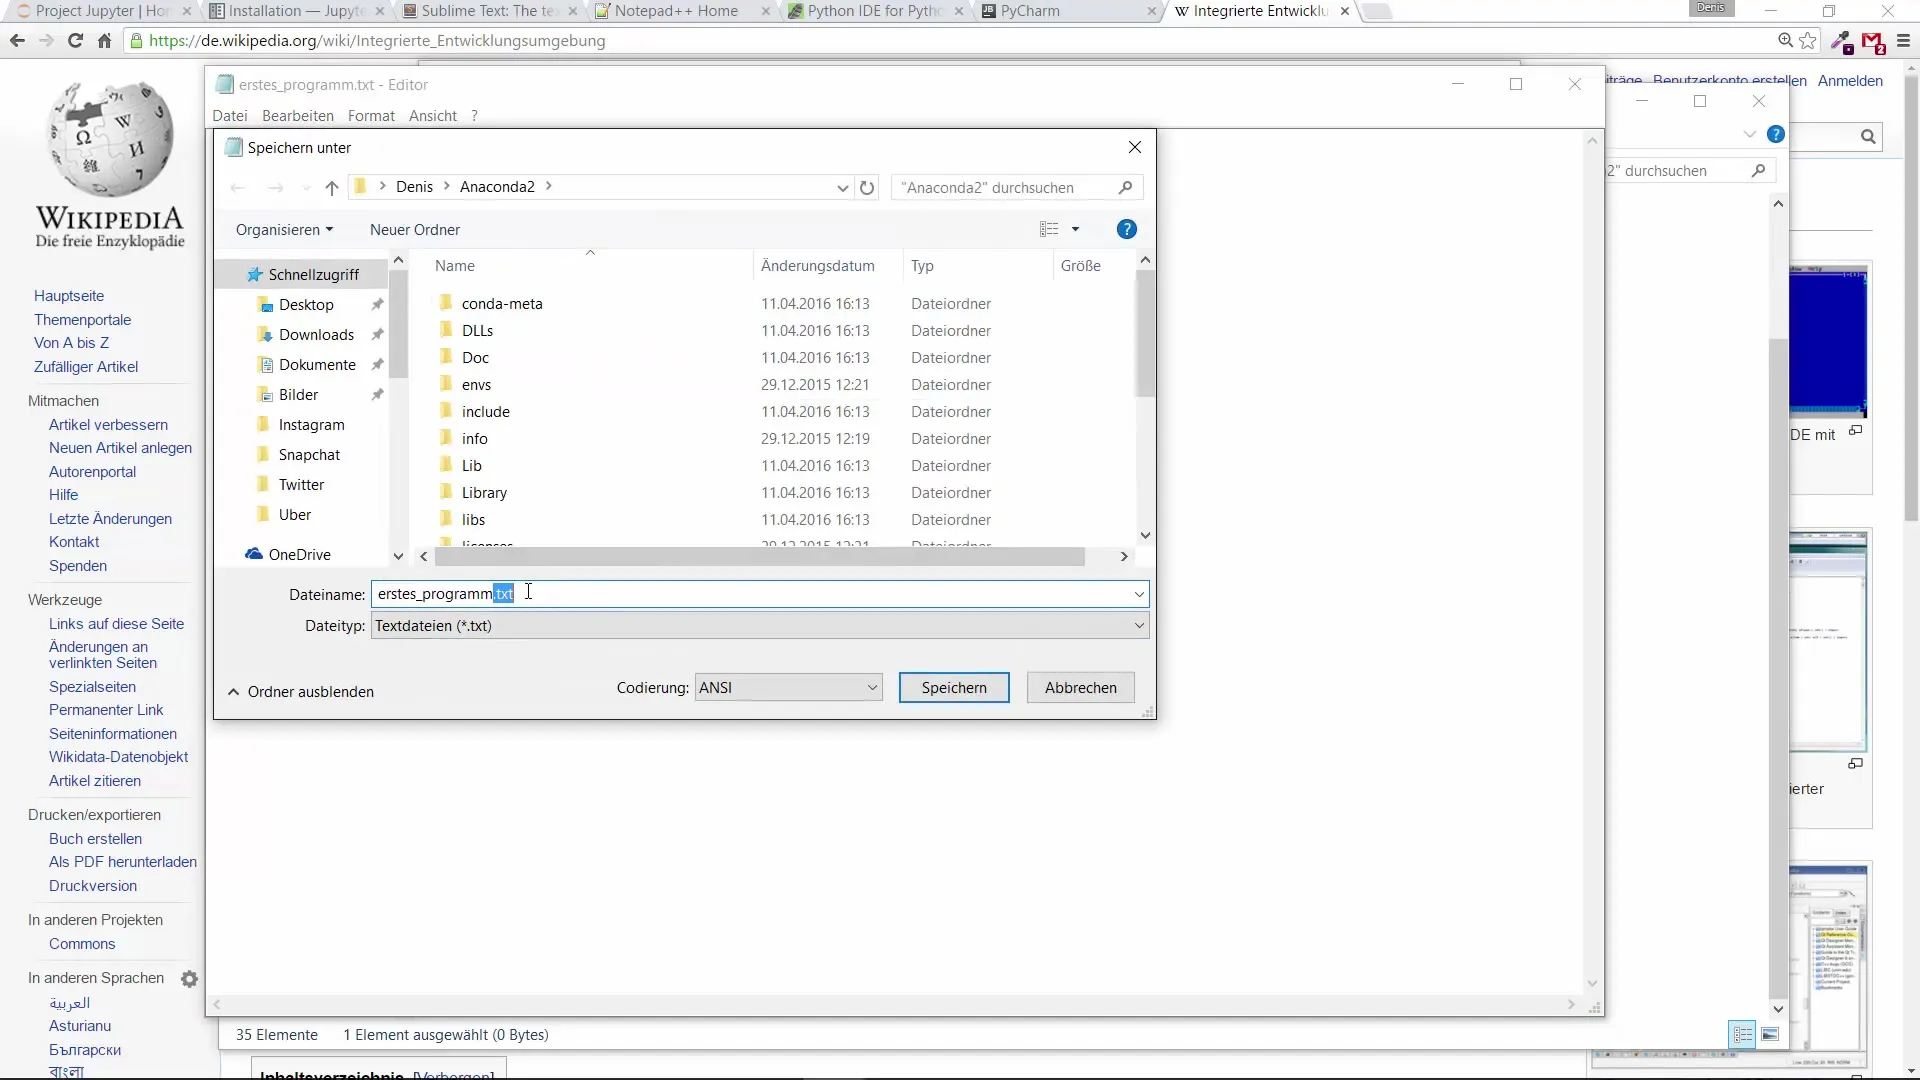Click the Wikipedia search magnifier button

click(1868, 137)
